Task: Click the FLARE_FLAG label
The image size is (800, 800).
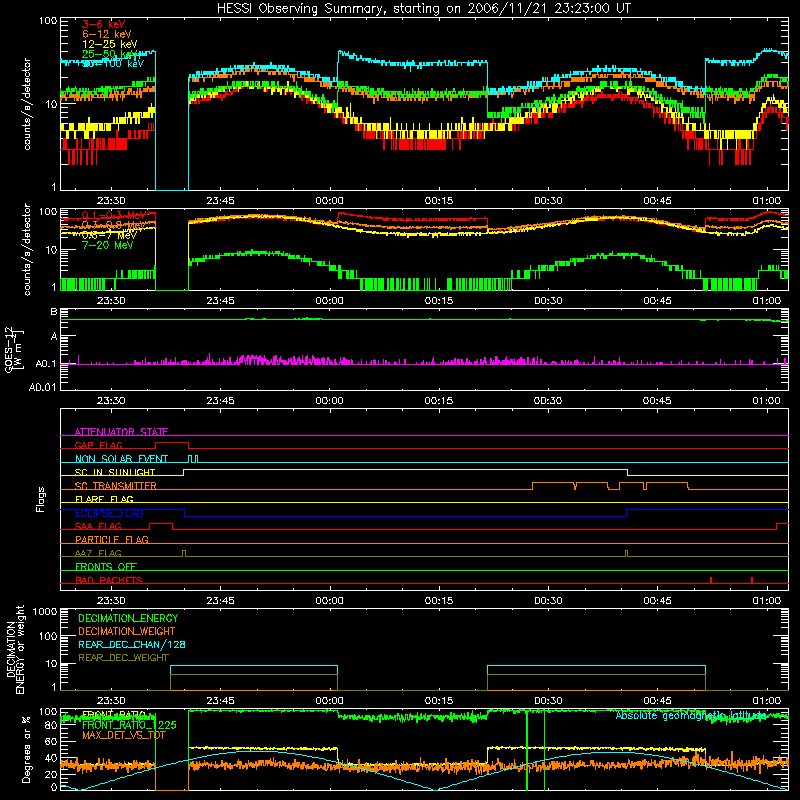Action: tap(104, 499)
